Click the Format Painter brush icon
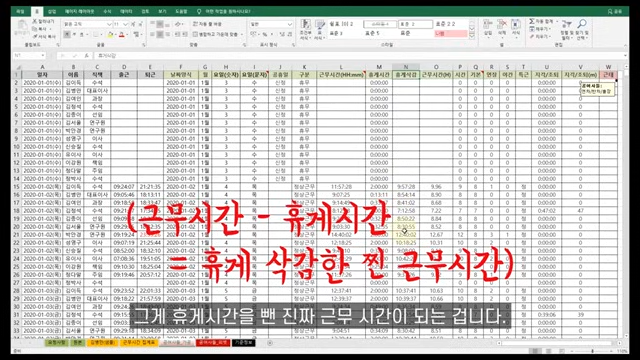 [35, 37]
